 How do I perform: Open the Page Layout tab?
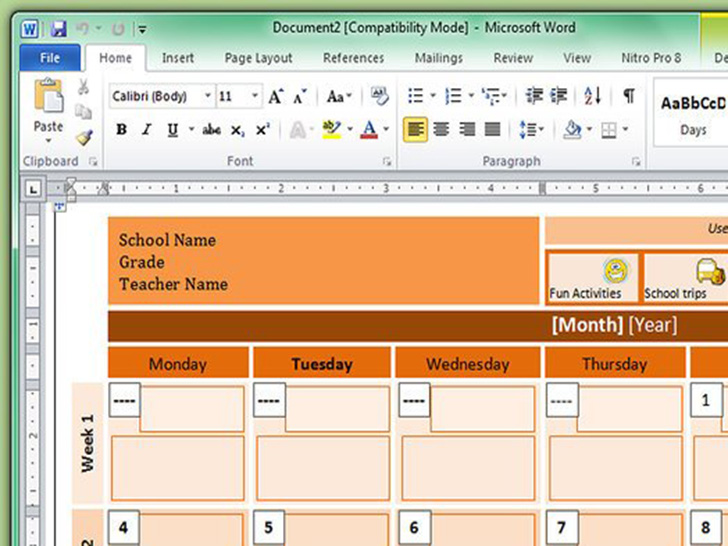(x=258, y=58)
